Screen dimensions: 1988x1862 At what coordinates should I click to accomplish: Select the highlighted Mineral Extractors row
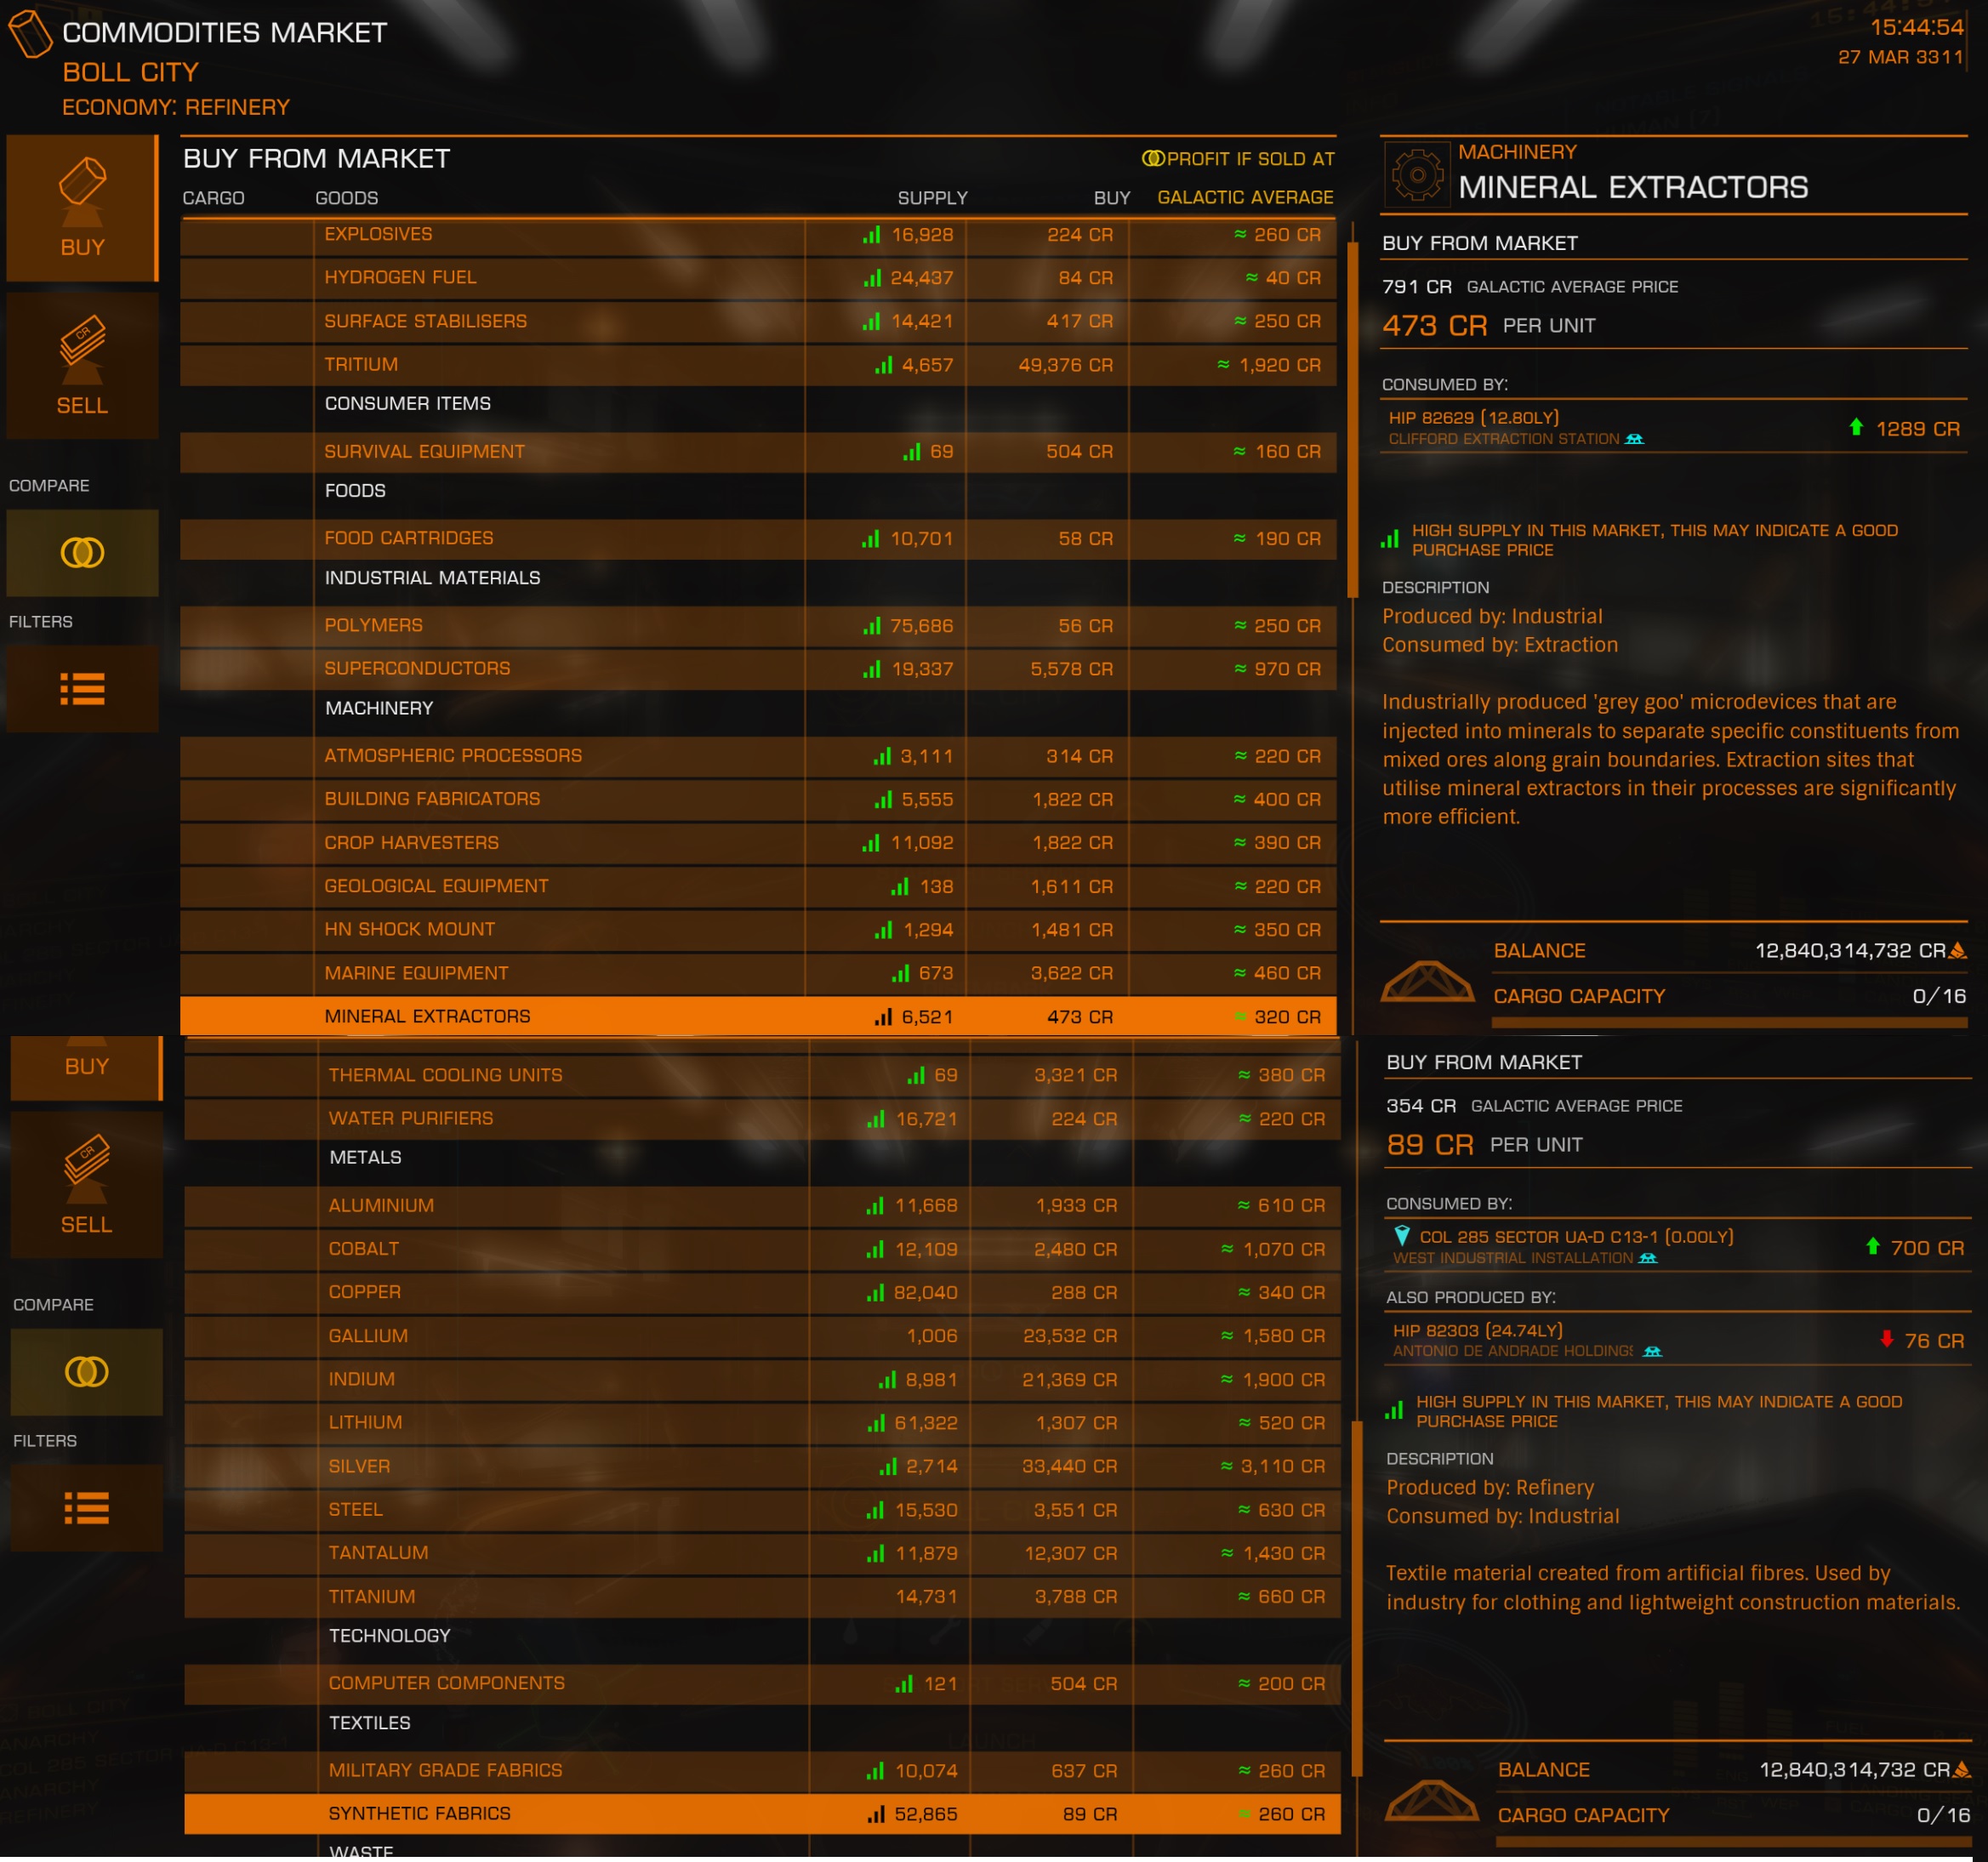point(758,1016)
